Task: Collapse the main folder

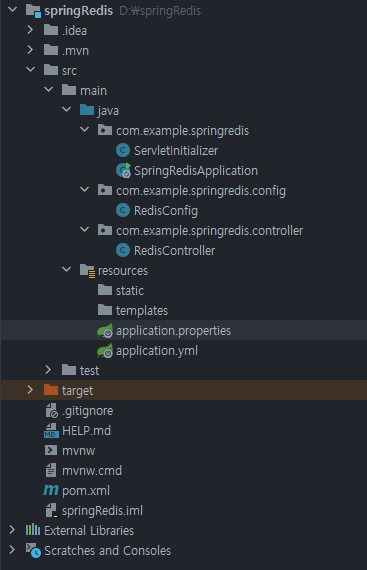Action: coord(49,89)
